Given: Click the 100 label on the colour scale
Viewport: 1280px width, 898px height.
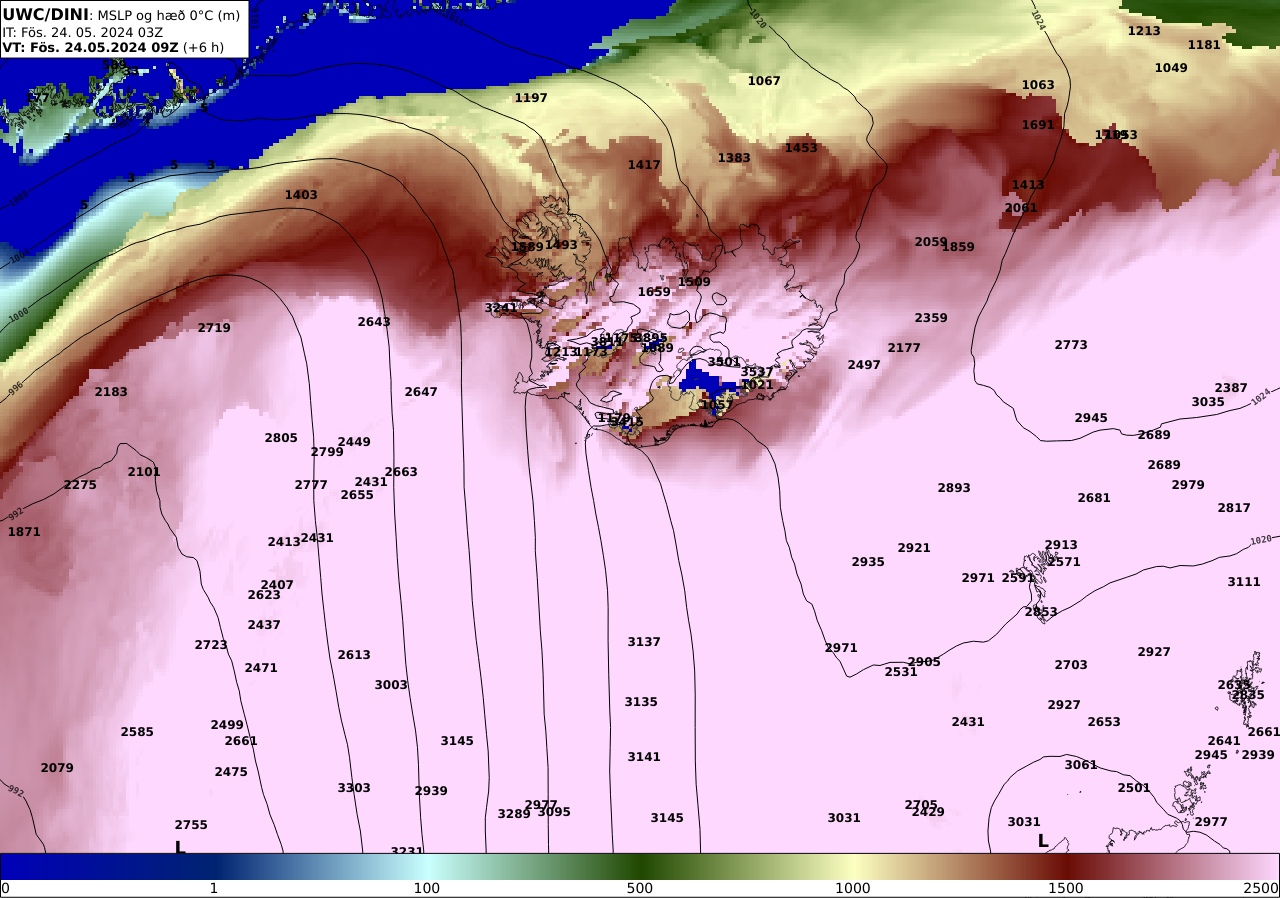Looking at the screenshot, I should pos(427,888).
